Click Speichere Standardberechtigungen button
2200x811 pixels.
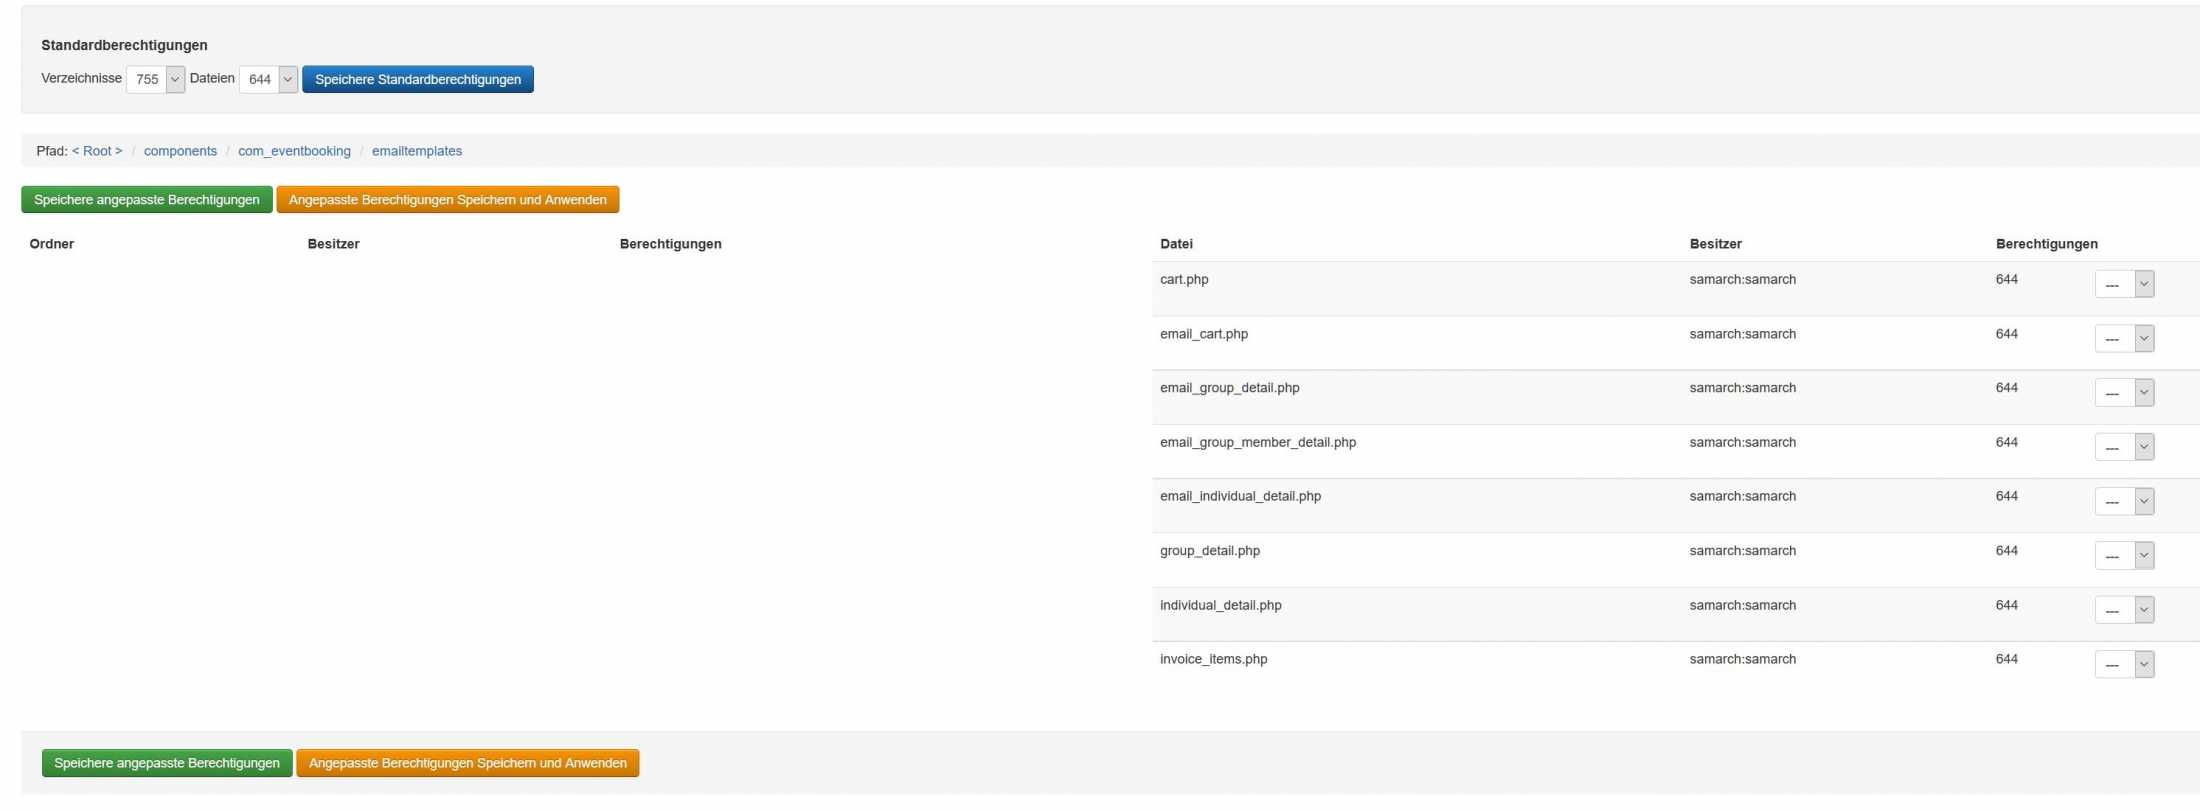tap(417, 80)
